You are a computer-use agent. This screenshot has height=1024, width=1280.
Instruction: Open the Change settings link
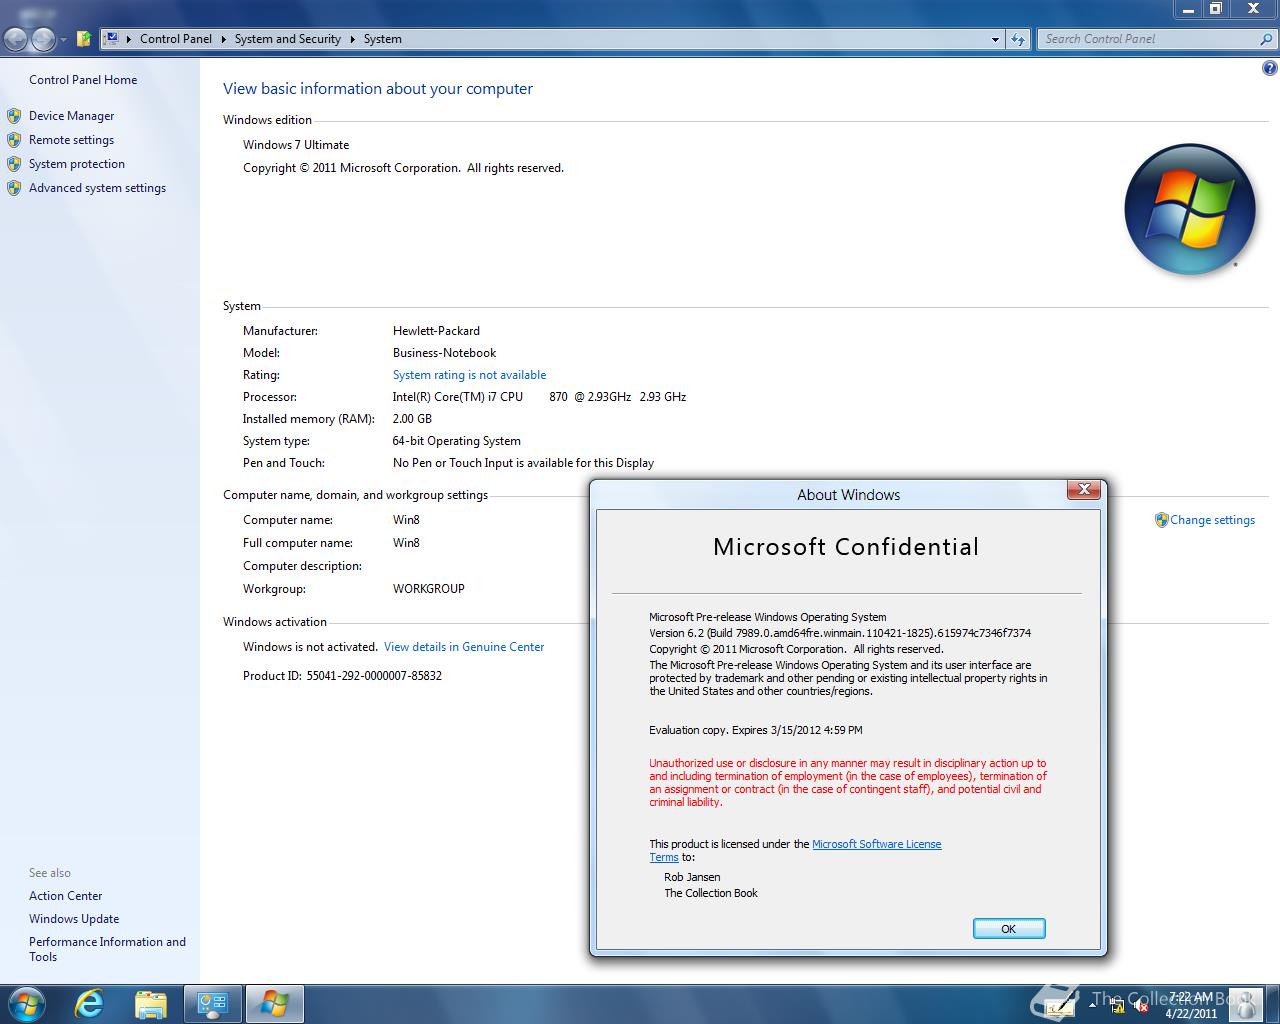click(1212, 520)
